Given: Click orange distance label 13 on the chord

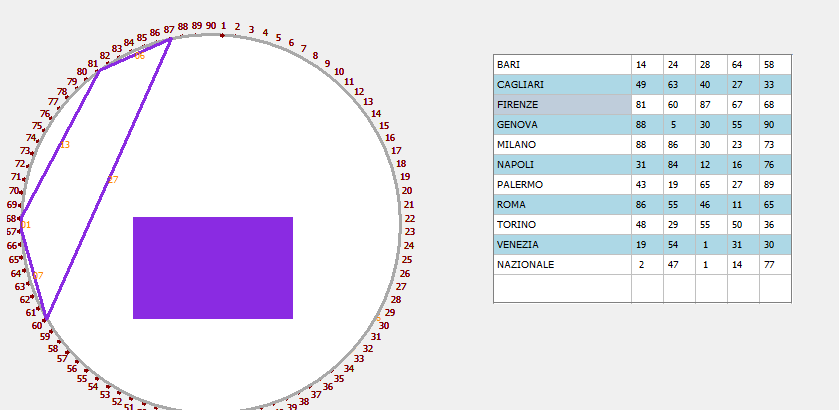Looking at the screenshot, I should coord(65,145).
